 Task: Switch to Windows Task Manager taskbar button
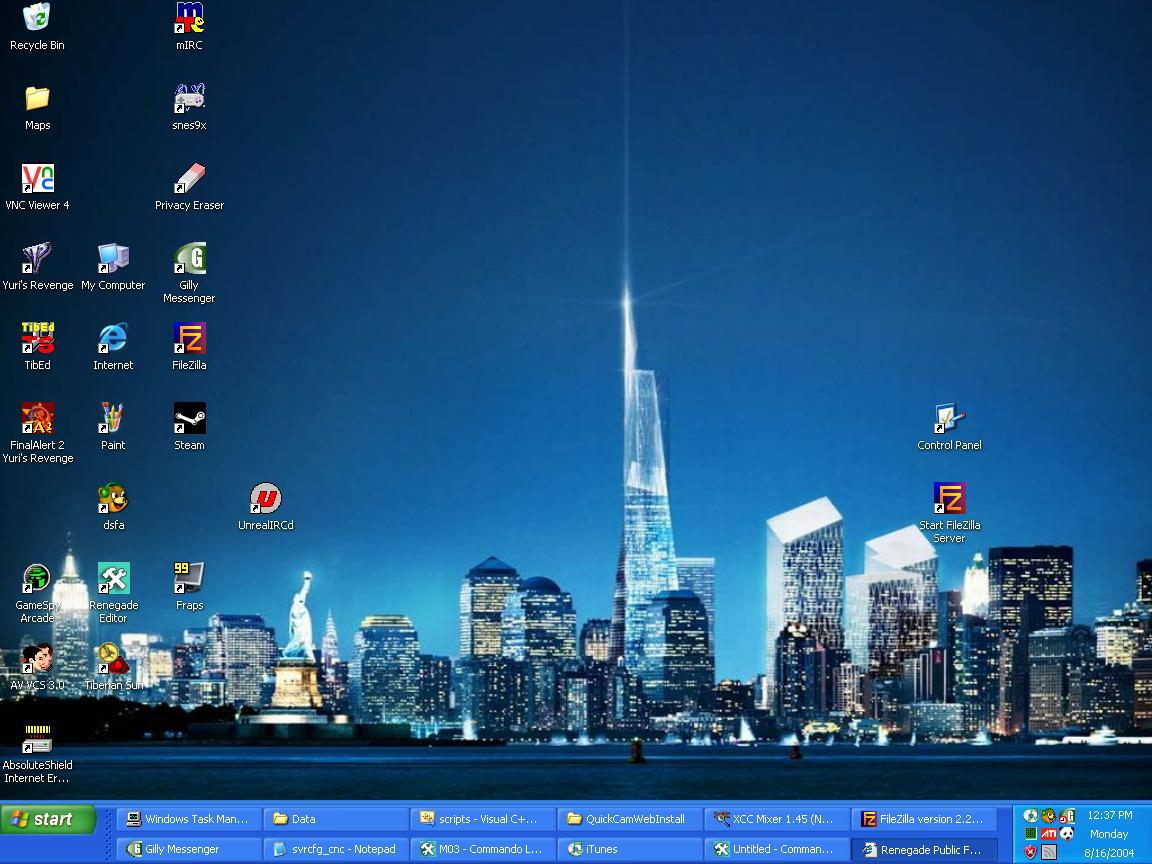(x=189, y=819)
